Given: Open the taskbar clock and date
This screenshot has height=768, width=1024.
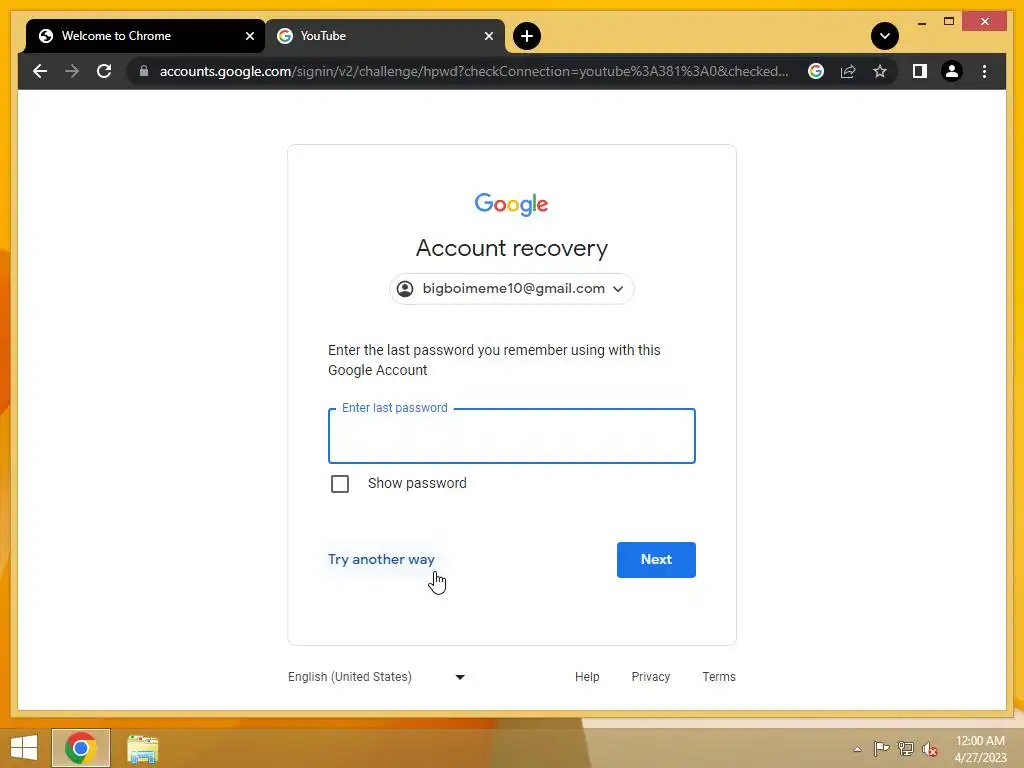Looking at the screenshot, I should coord(980,749).
